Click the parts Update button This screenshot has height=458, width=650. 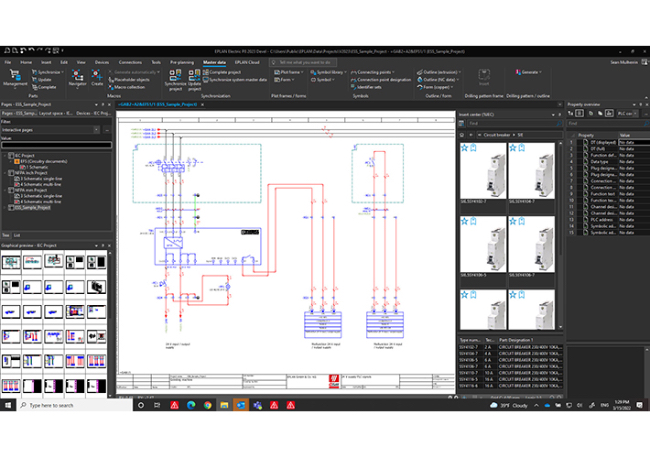pyautogui.click(x=42, y=80)
